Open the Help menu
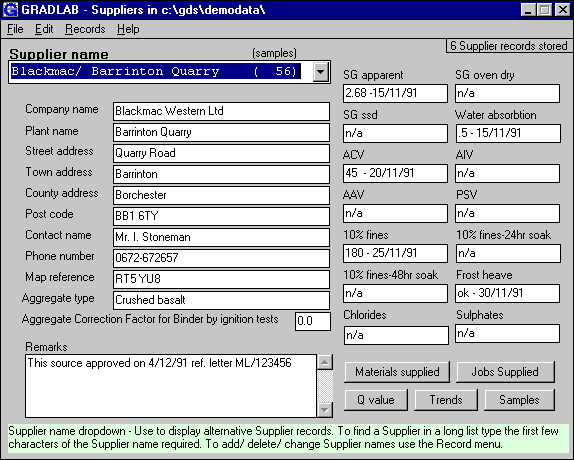The image size is (574, 460). tap(128, 29)
